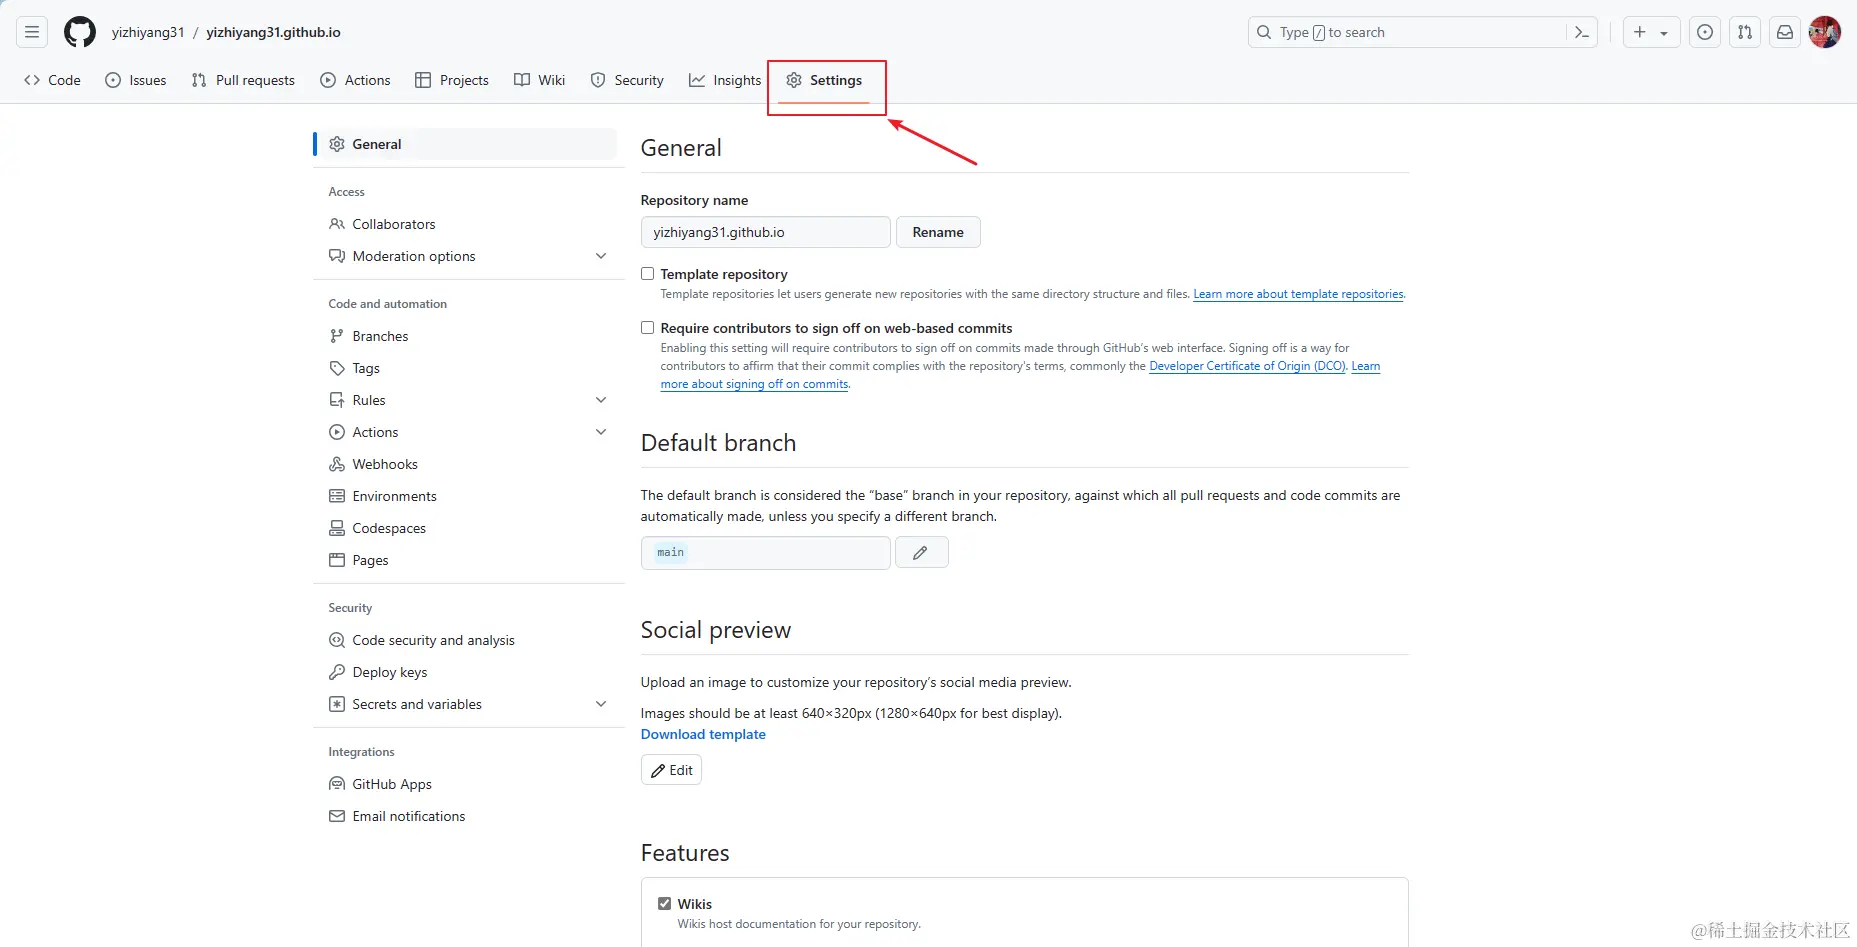1857x947 pixels.
Task: Open Webhooks settings page
Action: coord(468,464)
